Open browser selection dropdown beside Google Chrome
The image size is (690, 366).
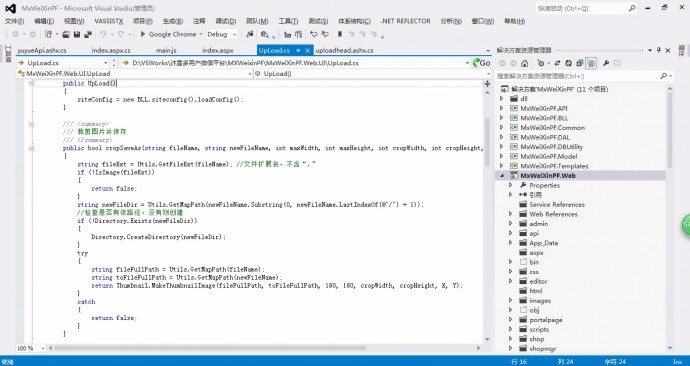200,34
